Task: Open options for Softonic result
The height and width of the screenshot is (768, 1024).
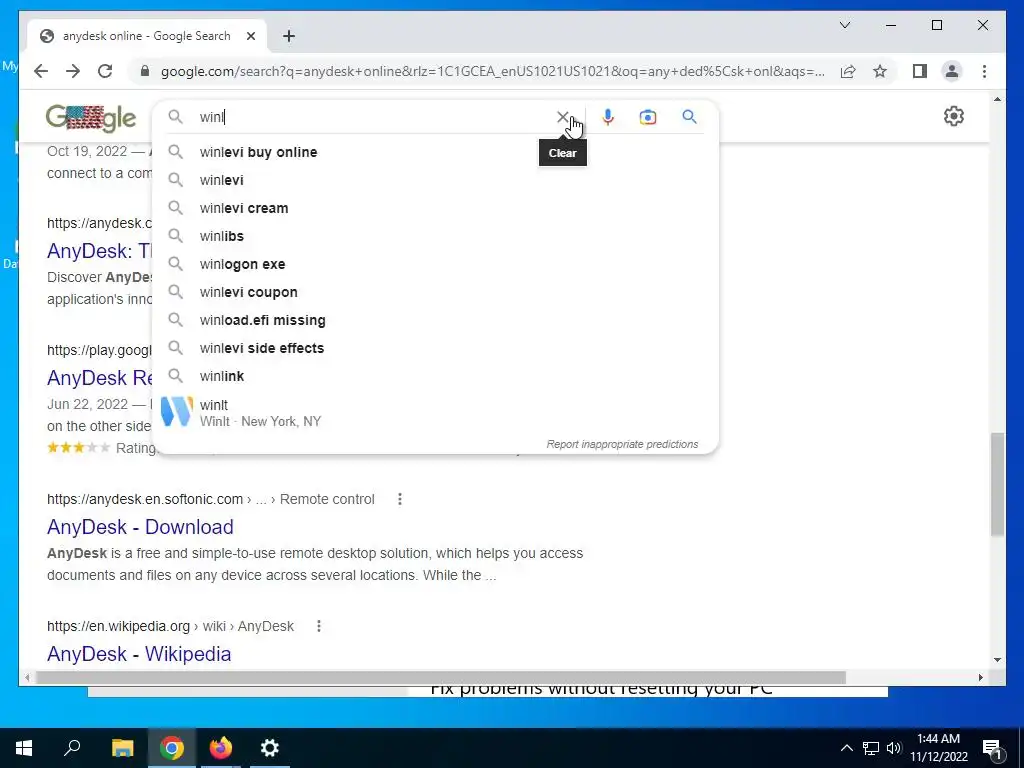Action: [400, 499]
